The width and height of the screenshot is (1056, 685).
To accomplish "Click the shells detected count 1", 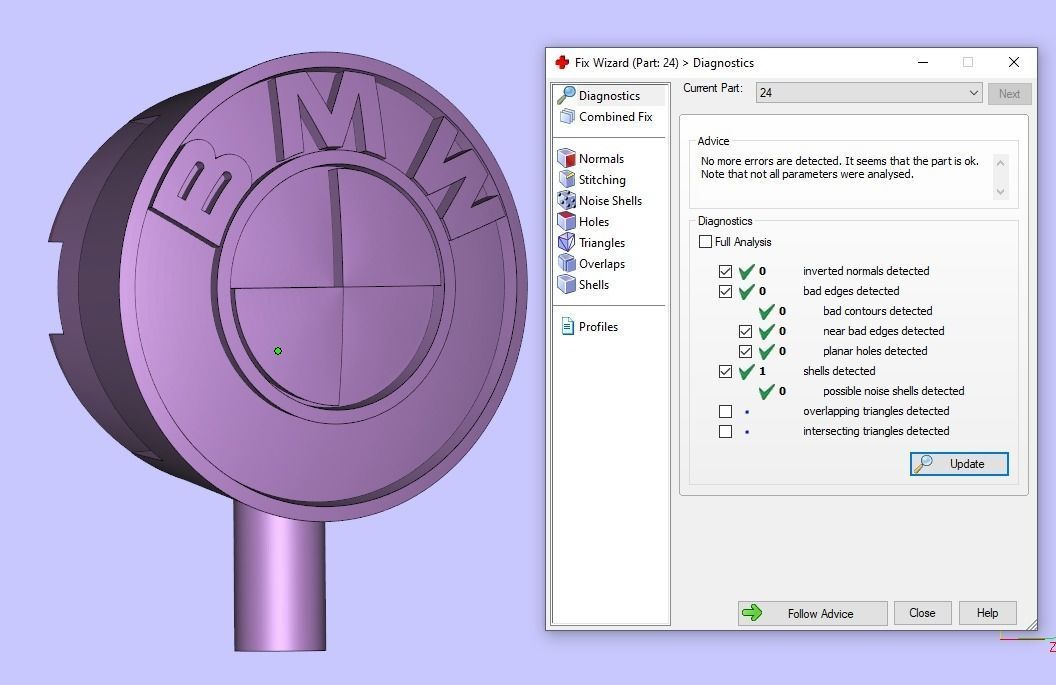I will click(762, 371).
